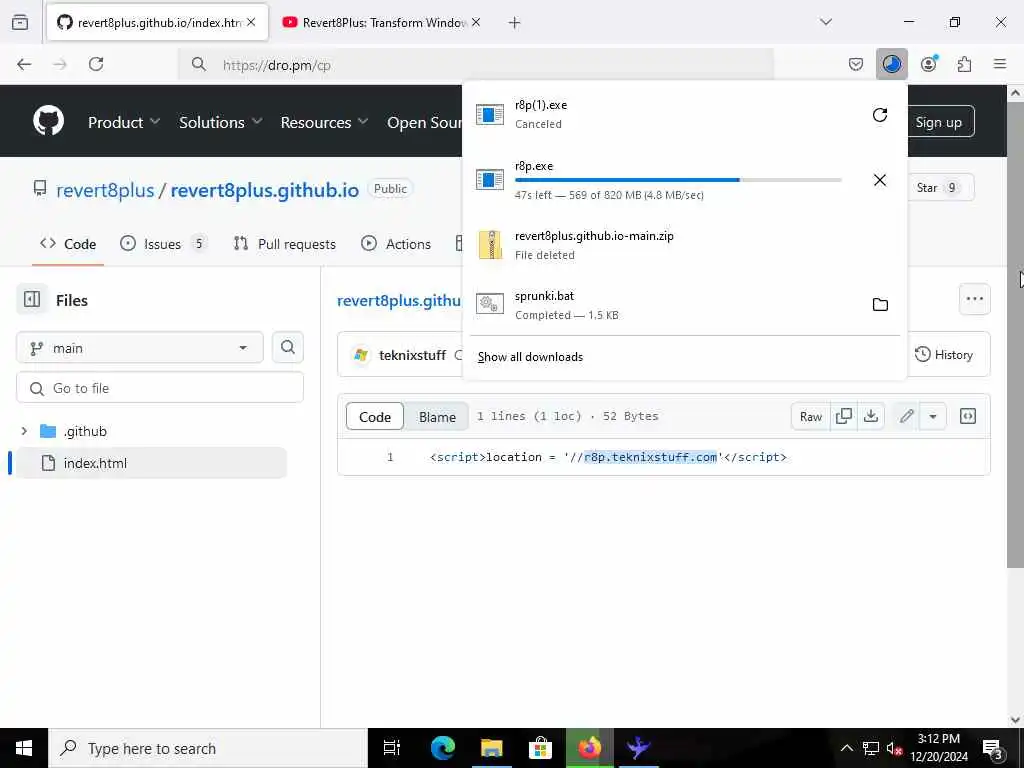Switch to Code view
Screen dimensions: 1024x768
(375, 417)
